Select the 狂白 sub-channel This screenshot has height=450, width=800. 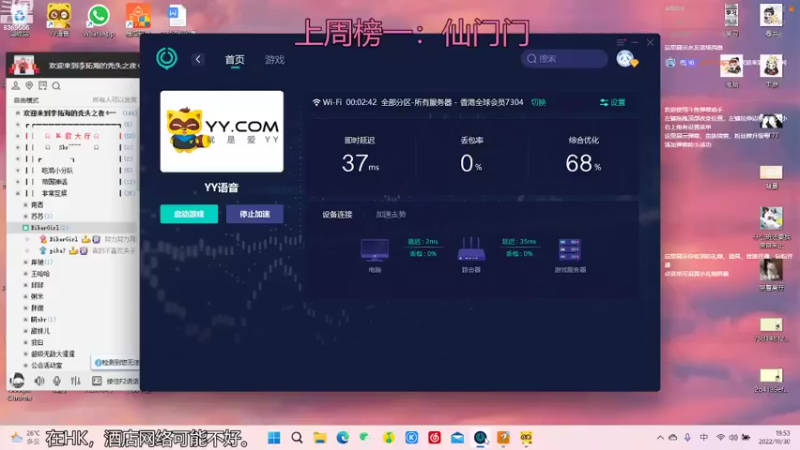tap(37, 342)
